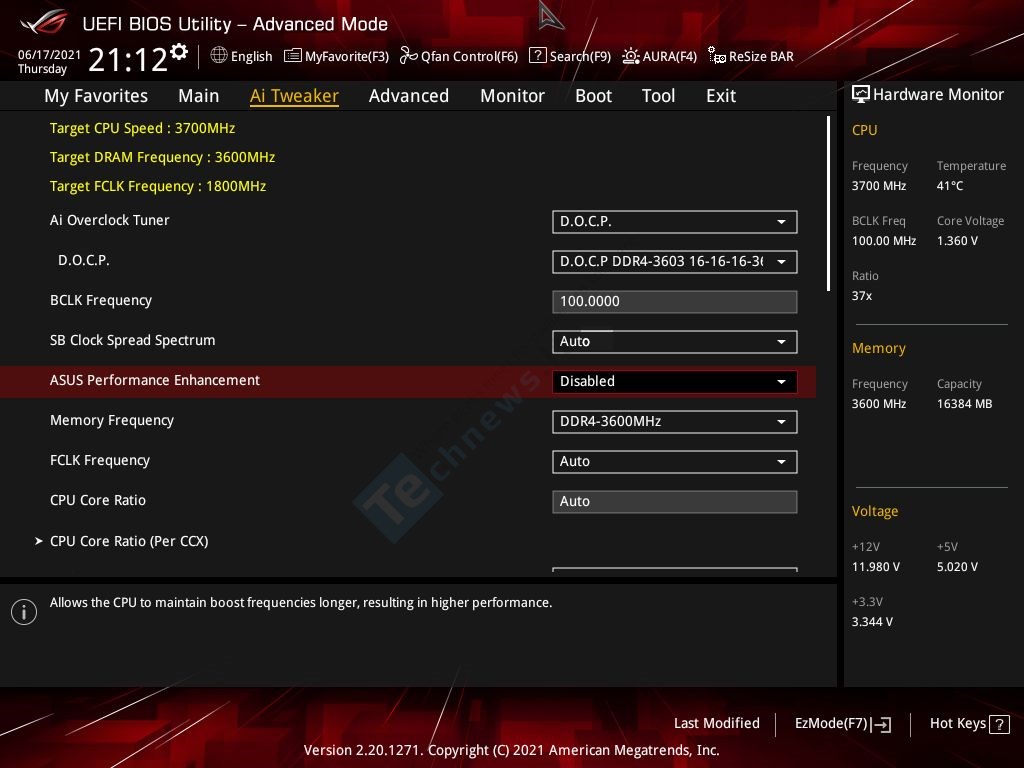Switch to Monitor tab
The image size is (1024, 768).
(x=513, y=96)
